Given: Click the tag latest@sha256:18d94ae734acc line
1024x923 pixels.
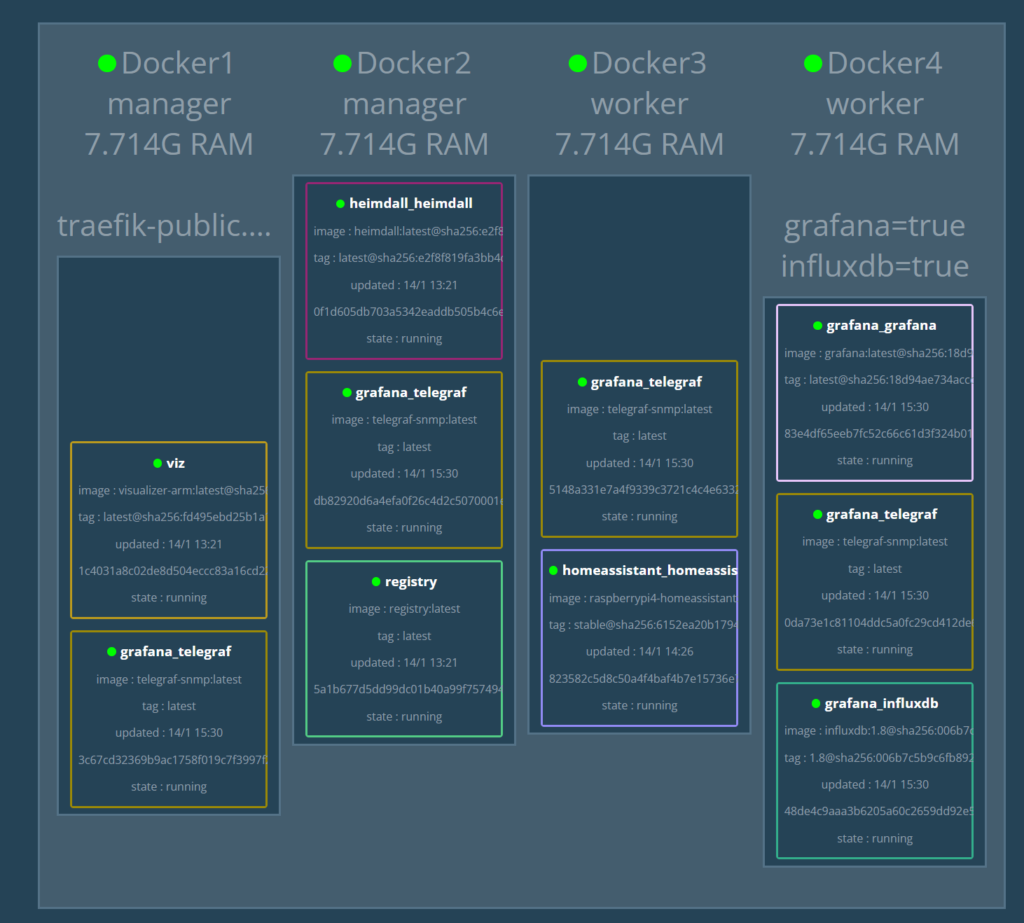Looking at the screenshot, I should pos(878,380).
